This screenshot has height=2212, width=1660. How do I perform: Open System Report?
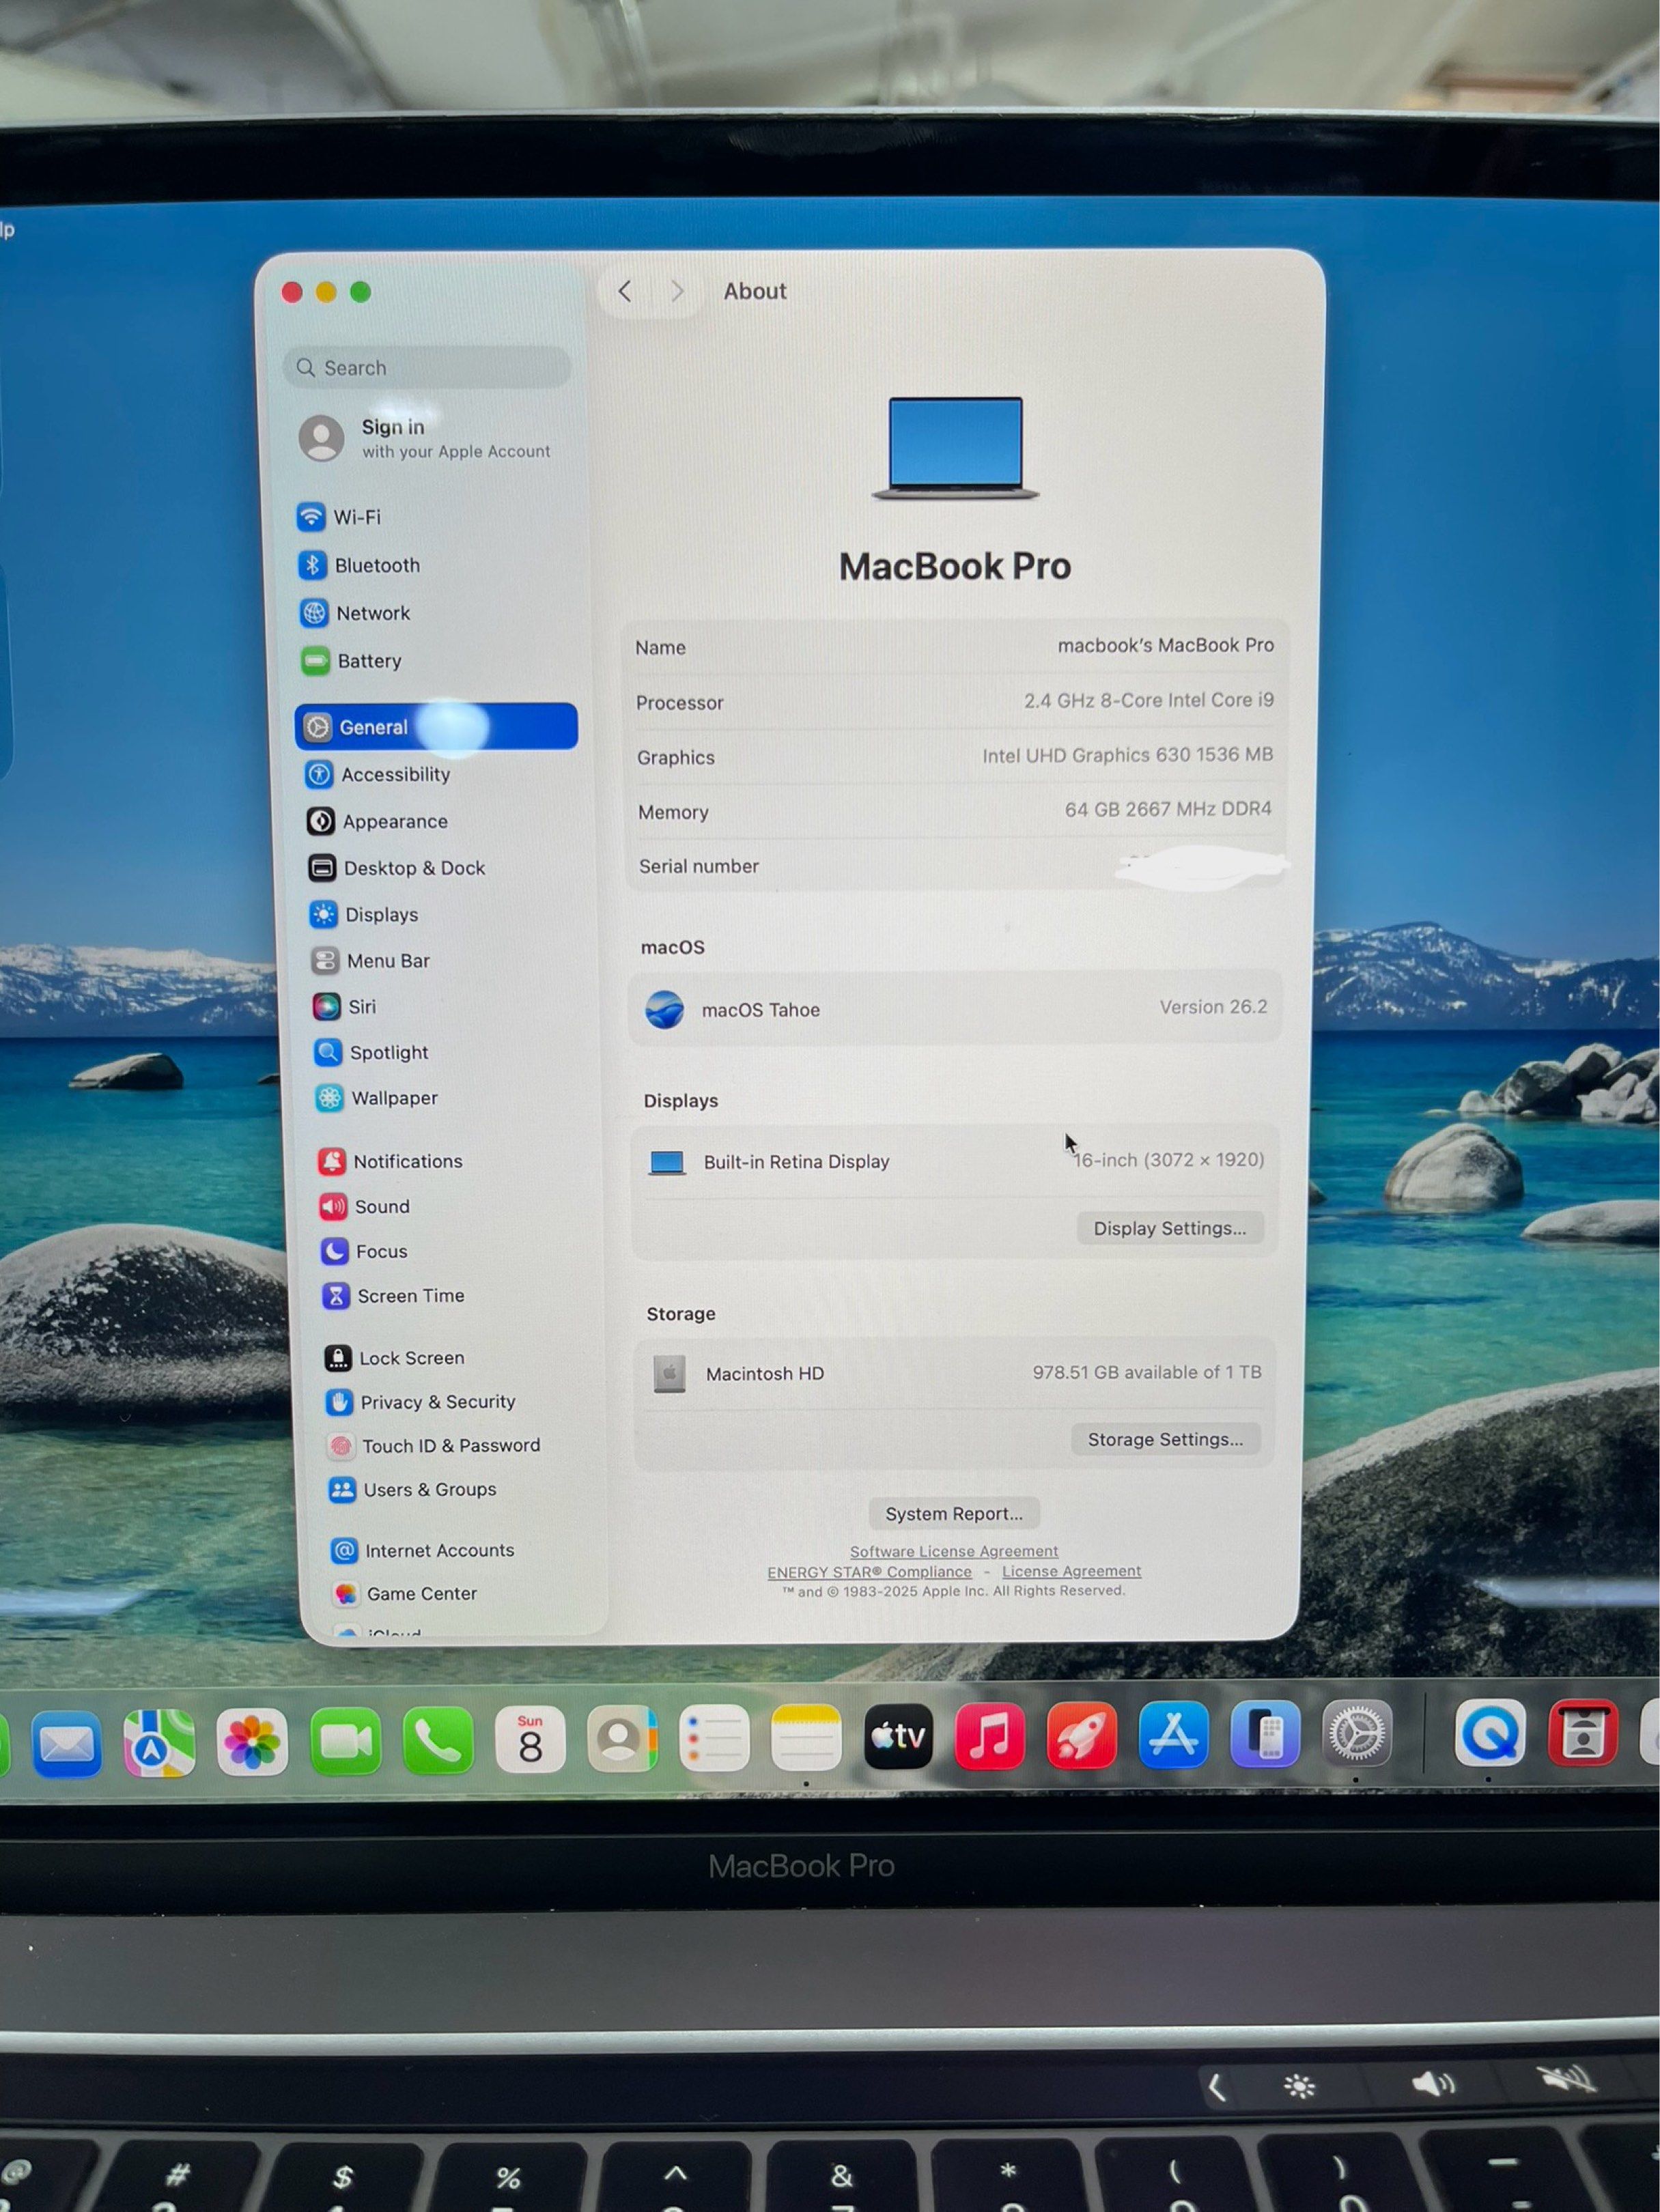[954, 1513]
